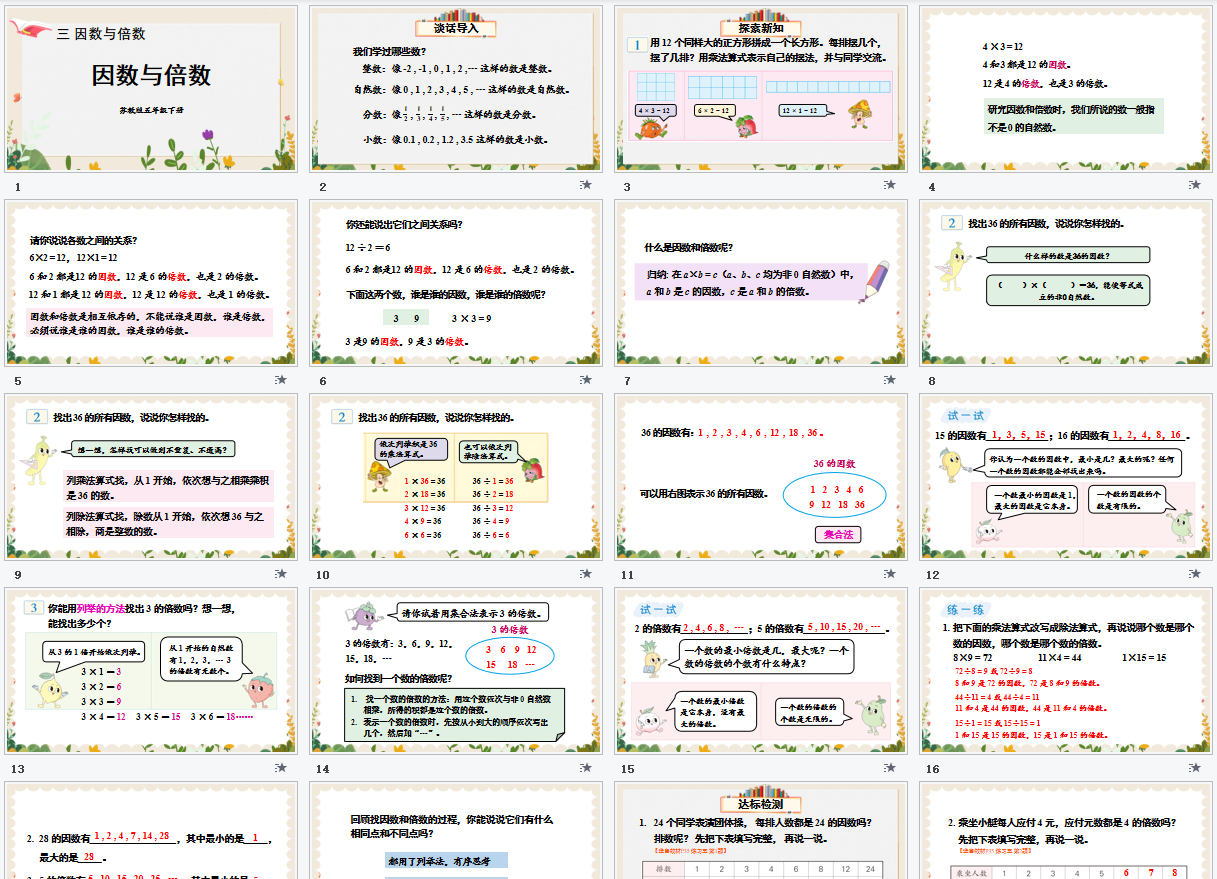Select slide 9 with 列乘法算式找 explanation
Viewport: 1217px width, 879px height.
[x=152, y=476]
